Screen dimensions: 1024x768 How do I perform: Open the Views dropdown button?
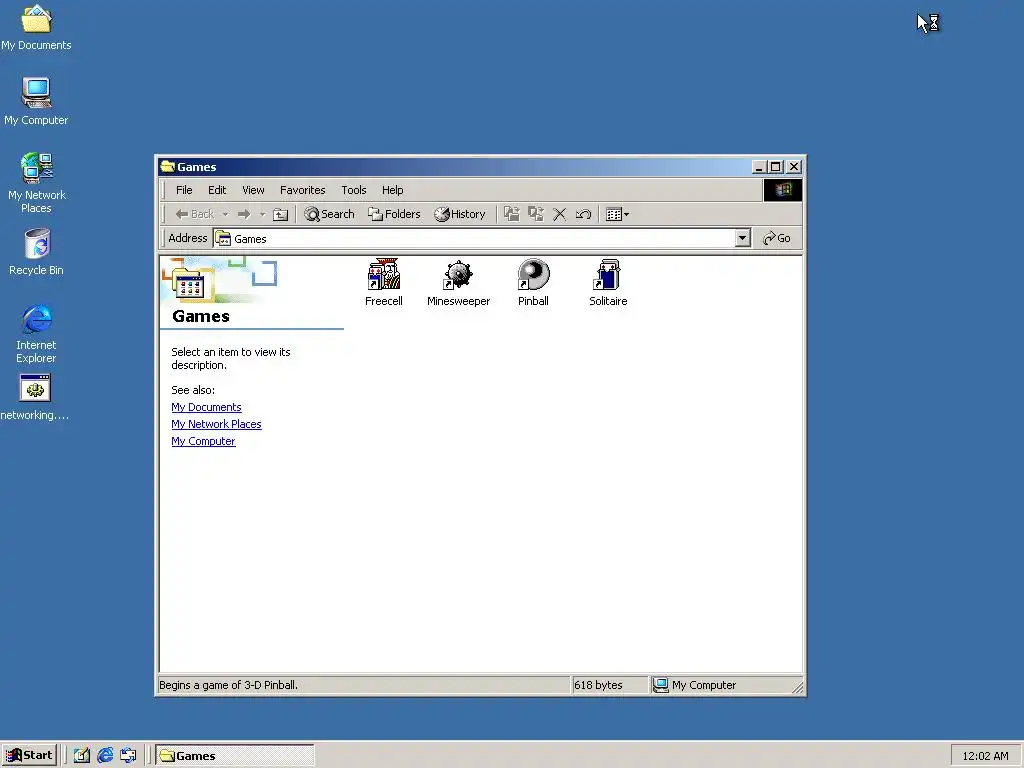click(x=617, y=214)
